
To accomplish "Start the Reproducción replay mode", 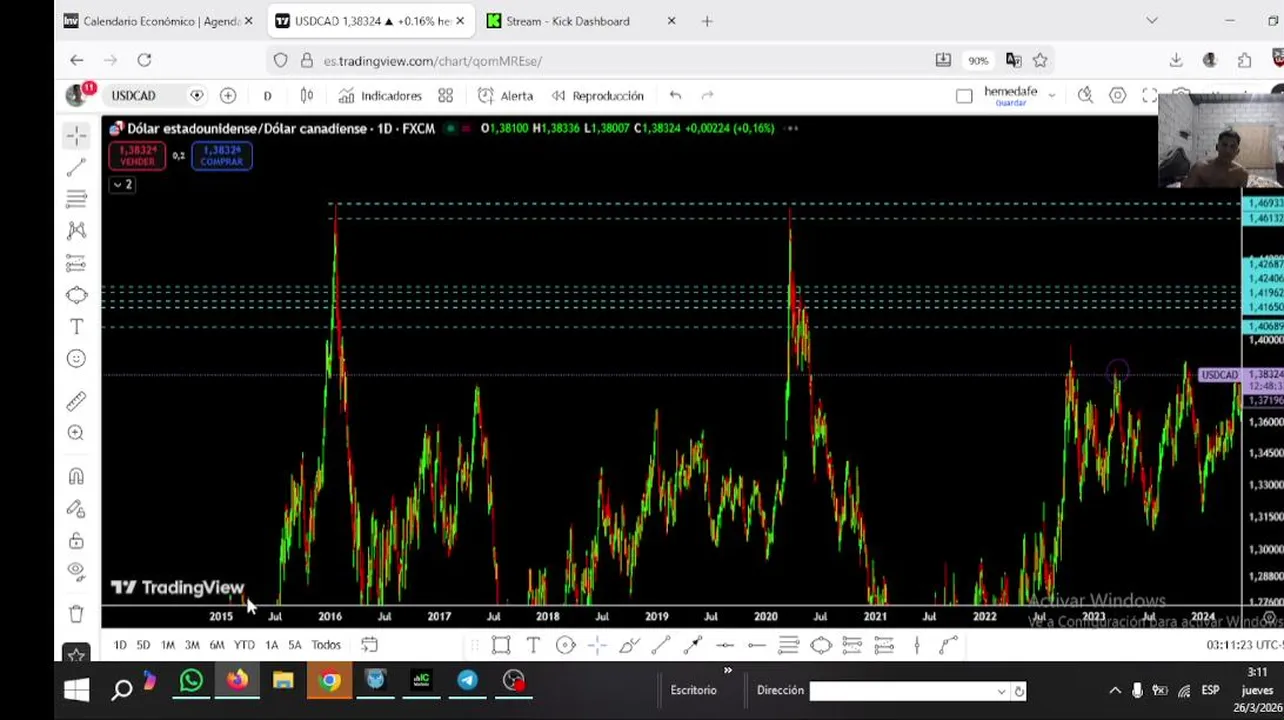I will pos(598,96).
